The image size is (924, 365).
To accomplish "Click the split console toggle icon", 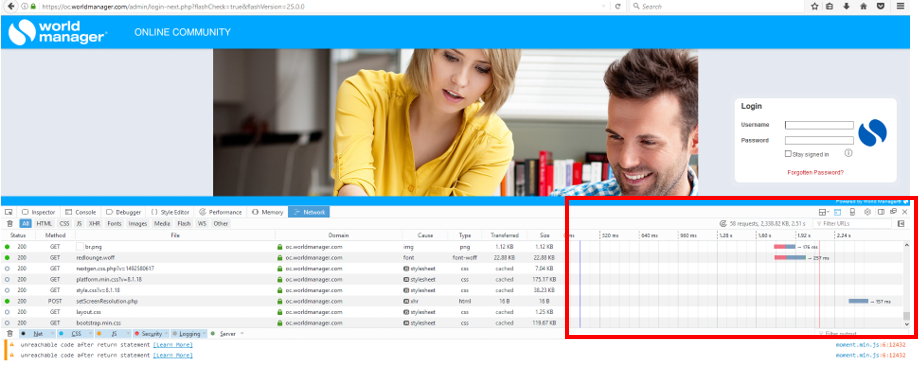I will pyautogui.click(x=837, y=212).
